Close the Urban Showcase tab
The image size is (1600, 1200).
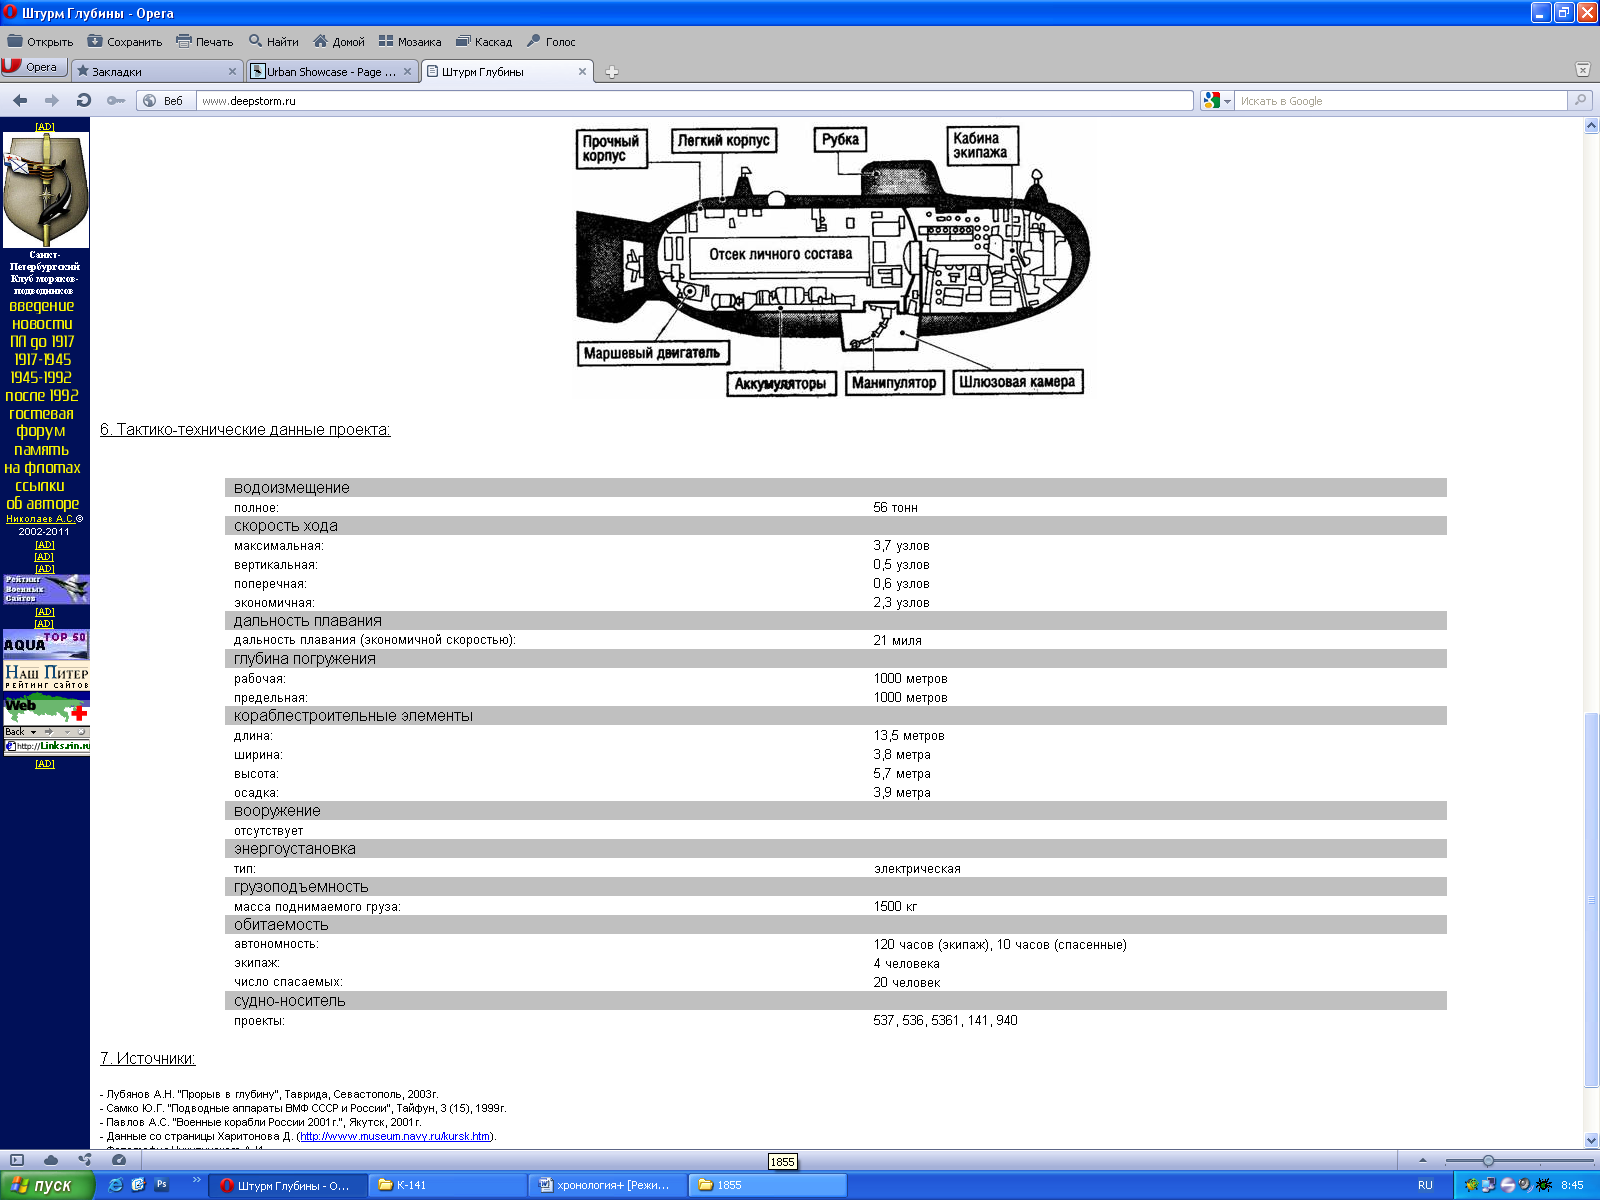pos(408,71)
